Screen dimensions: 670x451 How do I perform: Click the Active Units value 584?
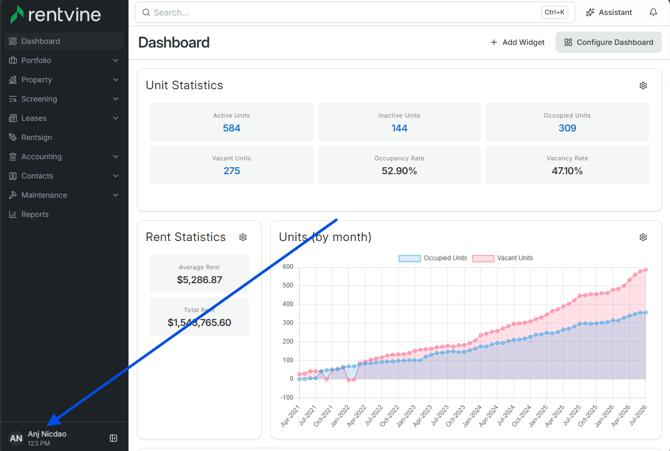click(x=232, y=128)
